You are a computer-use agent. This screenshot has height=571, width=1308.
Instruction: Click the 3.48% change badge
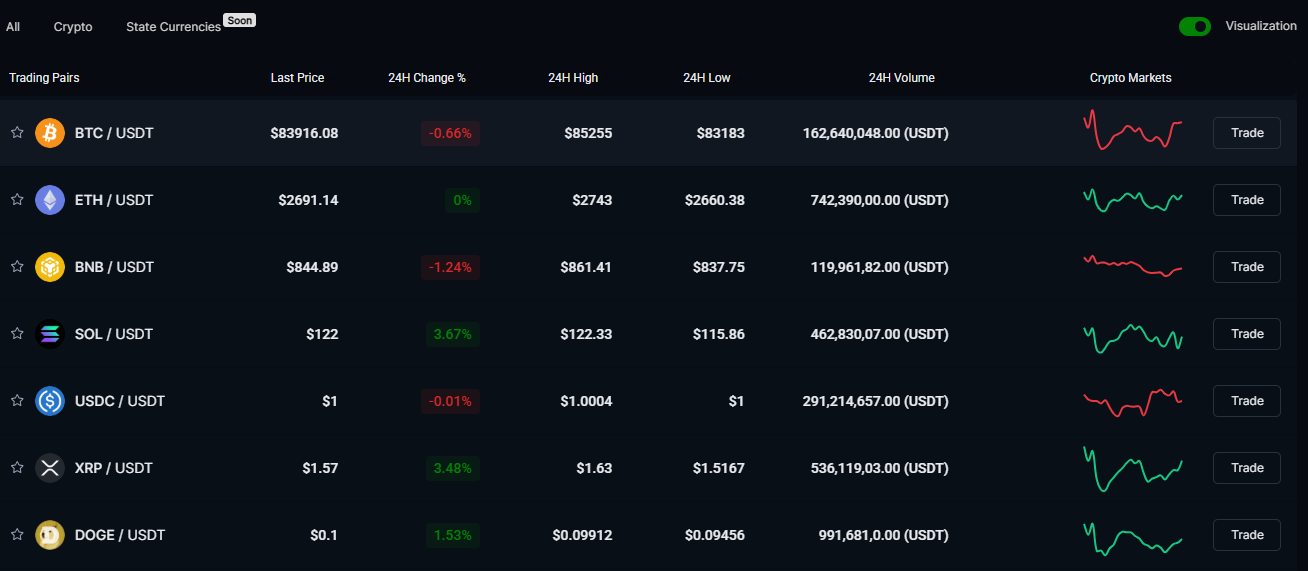coord(452,468)
